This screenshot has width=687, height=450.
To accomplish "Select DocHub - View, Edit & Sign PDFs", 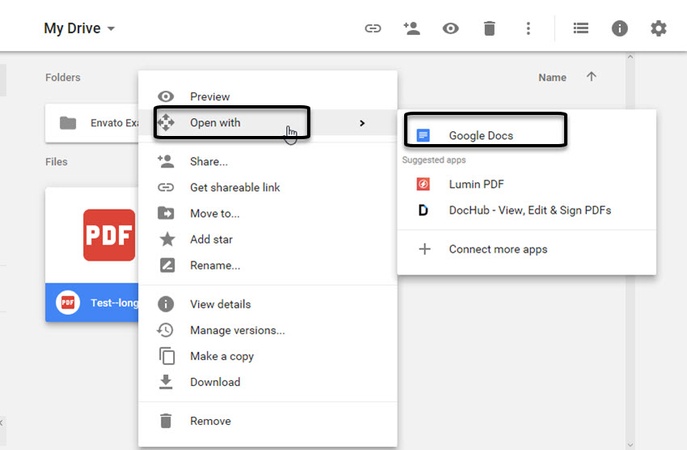I will pos(529,210).
